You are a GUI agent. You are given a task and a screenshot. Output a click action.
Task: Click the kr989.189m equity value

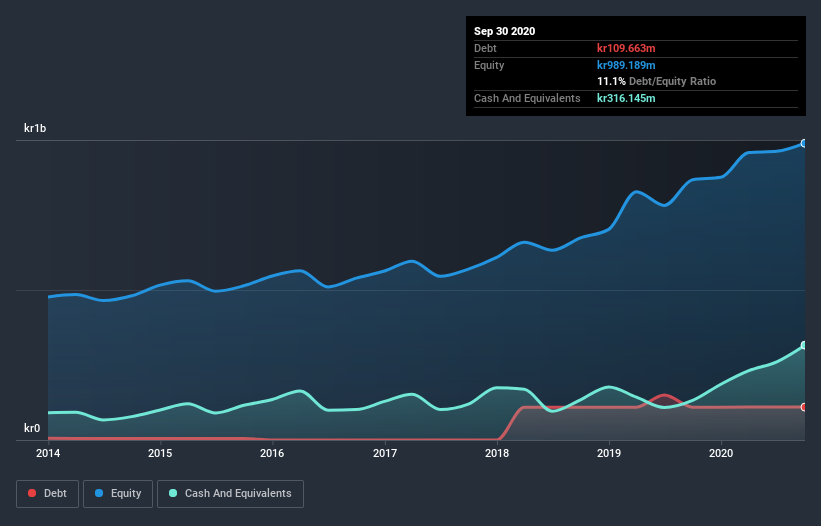point(626,65)
